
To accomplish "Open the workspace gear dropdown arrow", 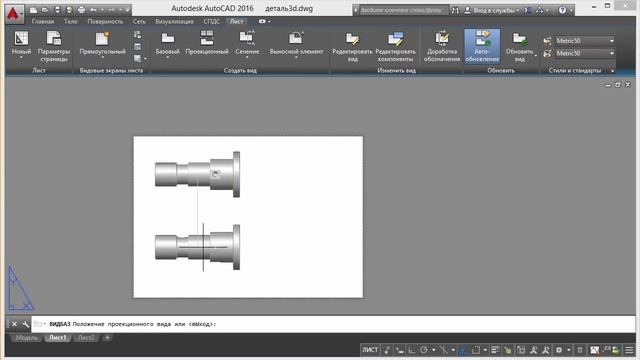I will [x=568, y=350].
